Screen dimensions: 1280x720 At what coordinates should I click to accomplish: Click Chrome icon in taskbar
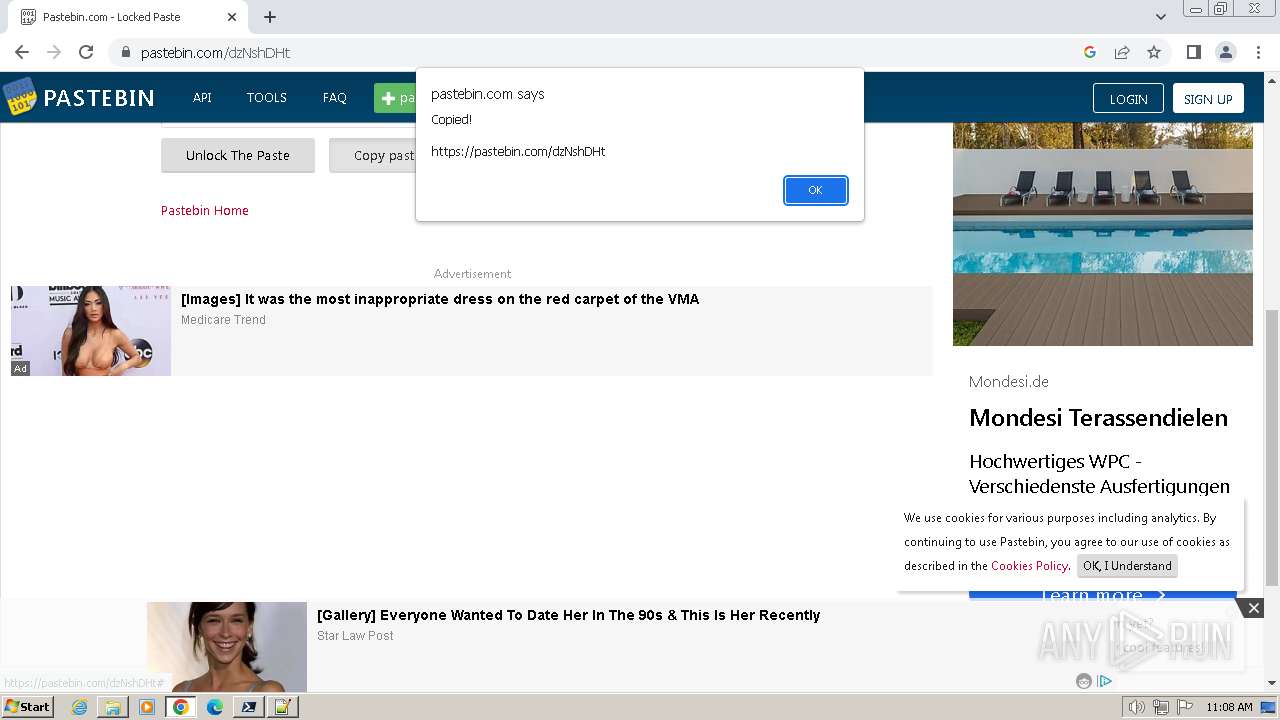click(x=181, y=707)
